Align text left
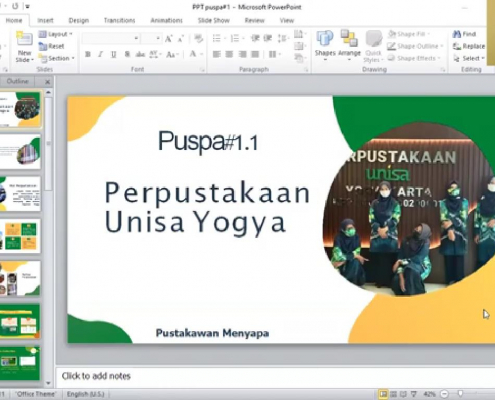Viewport: 495px width, 400px height. point(217,54)
